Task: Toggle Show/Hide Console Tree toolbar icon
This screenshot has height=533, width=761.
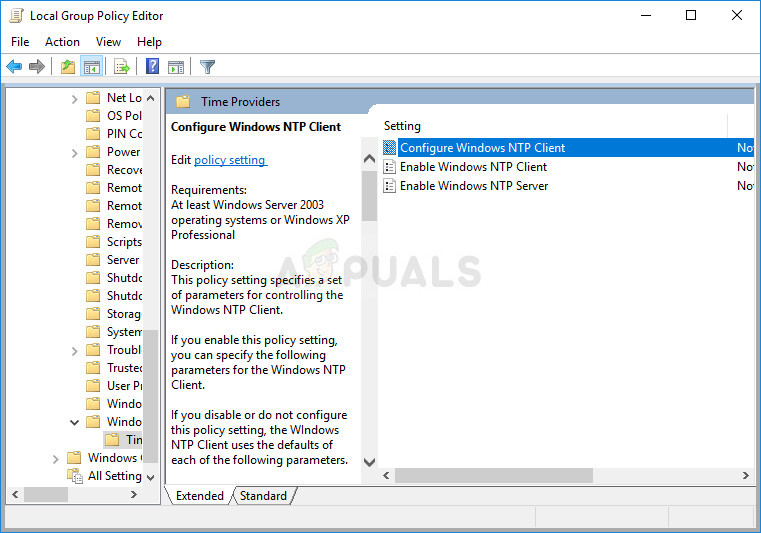Action: click(x=92, y=67)
